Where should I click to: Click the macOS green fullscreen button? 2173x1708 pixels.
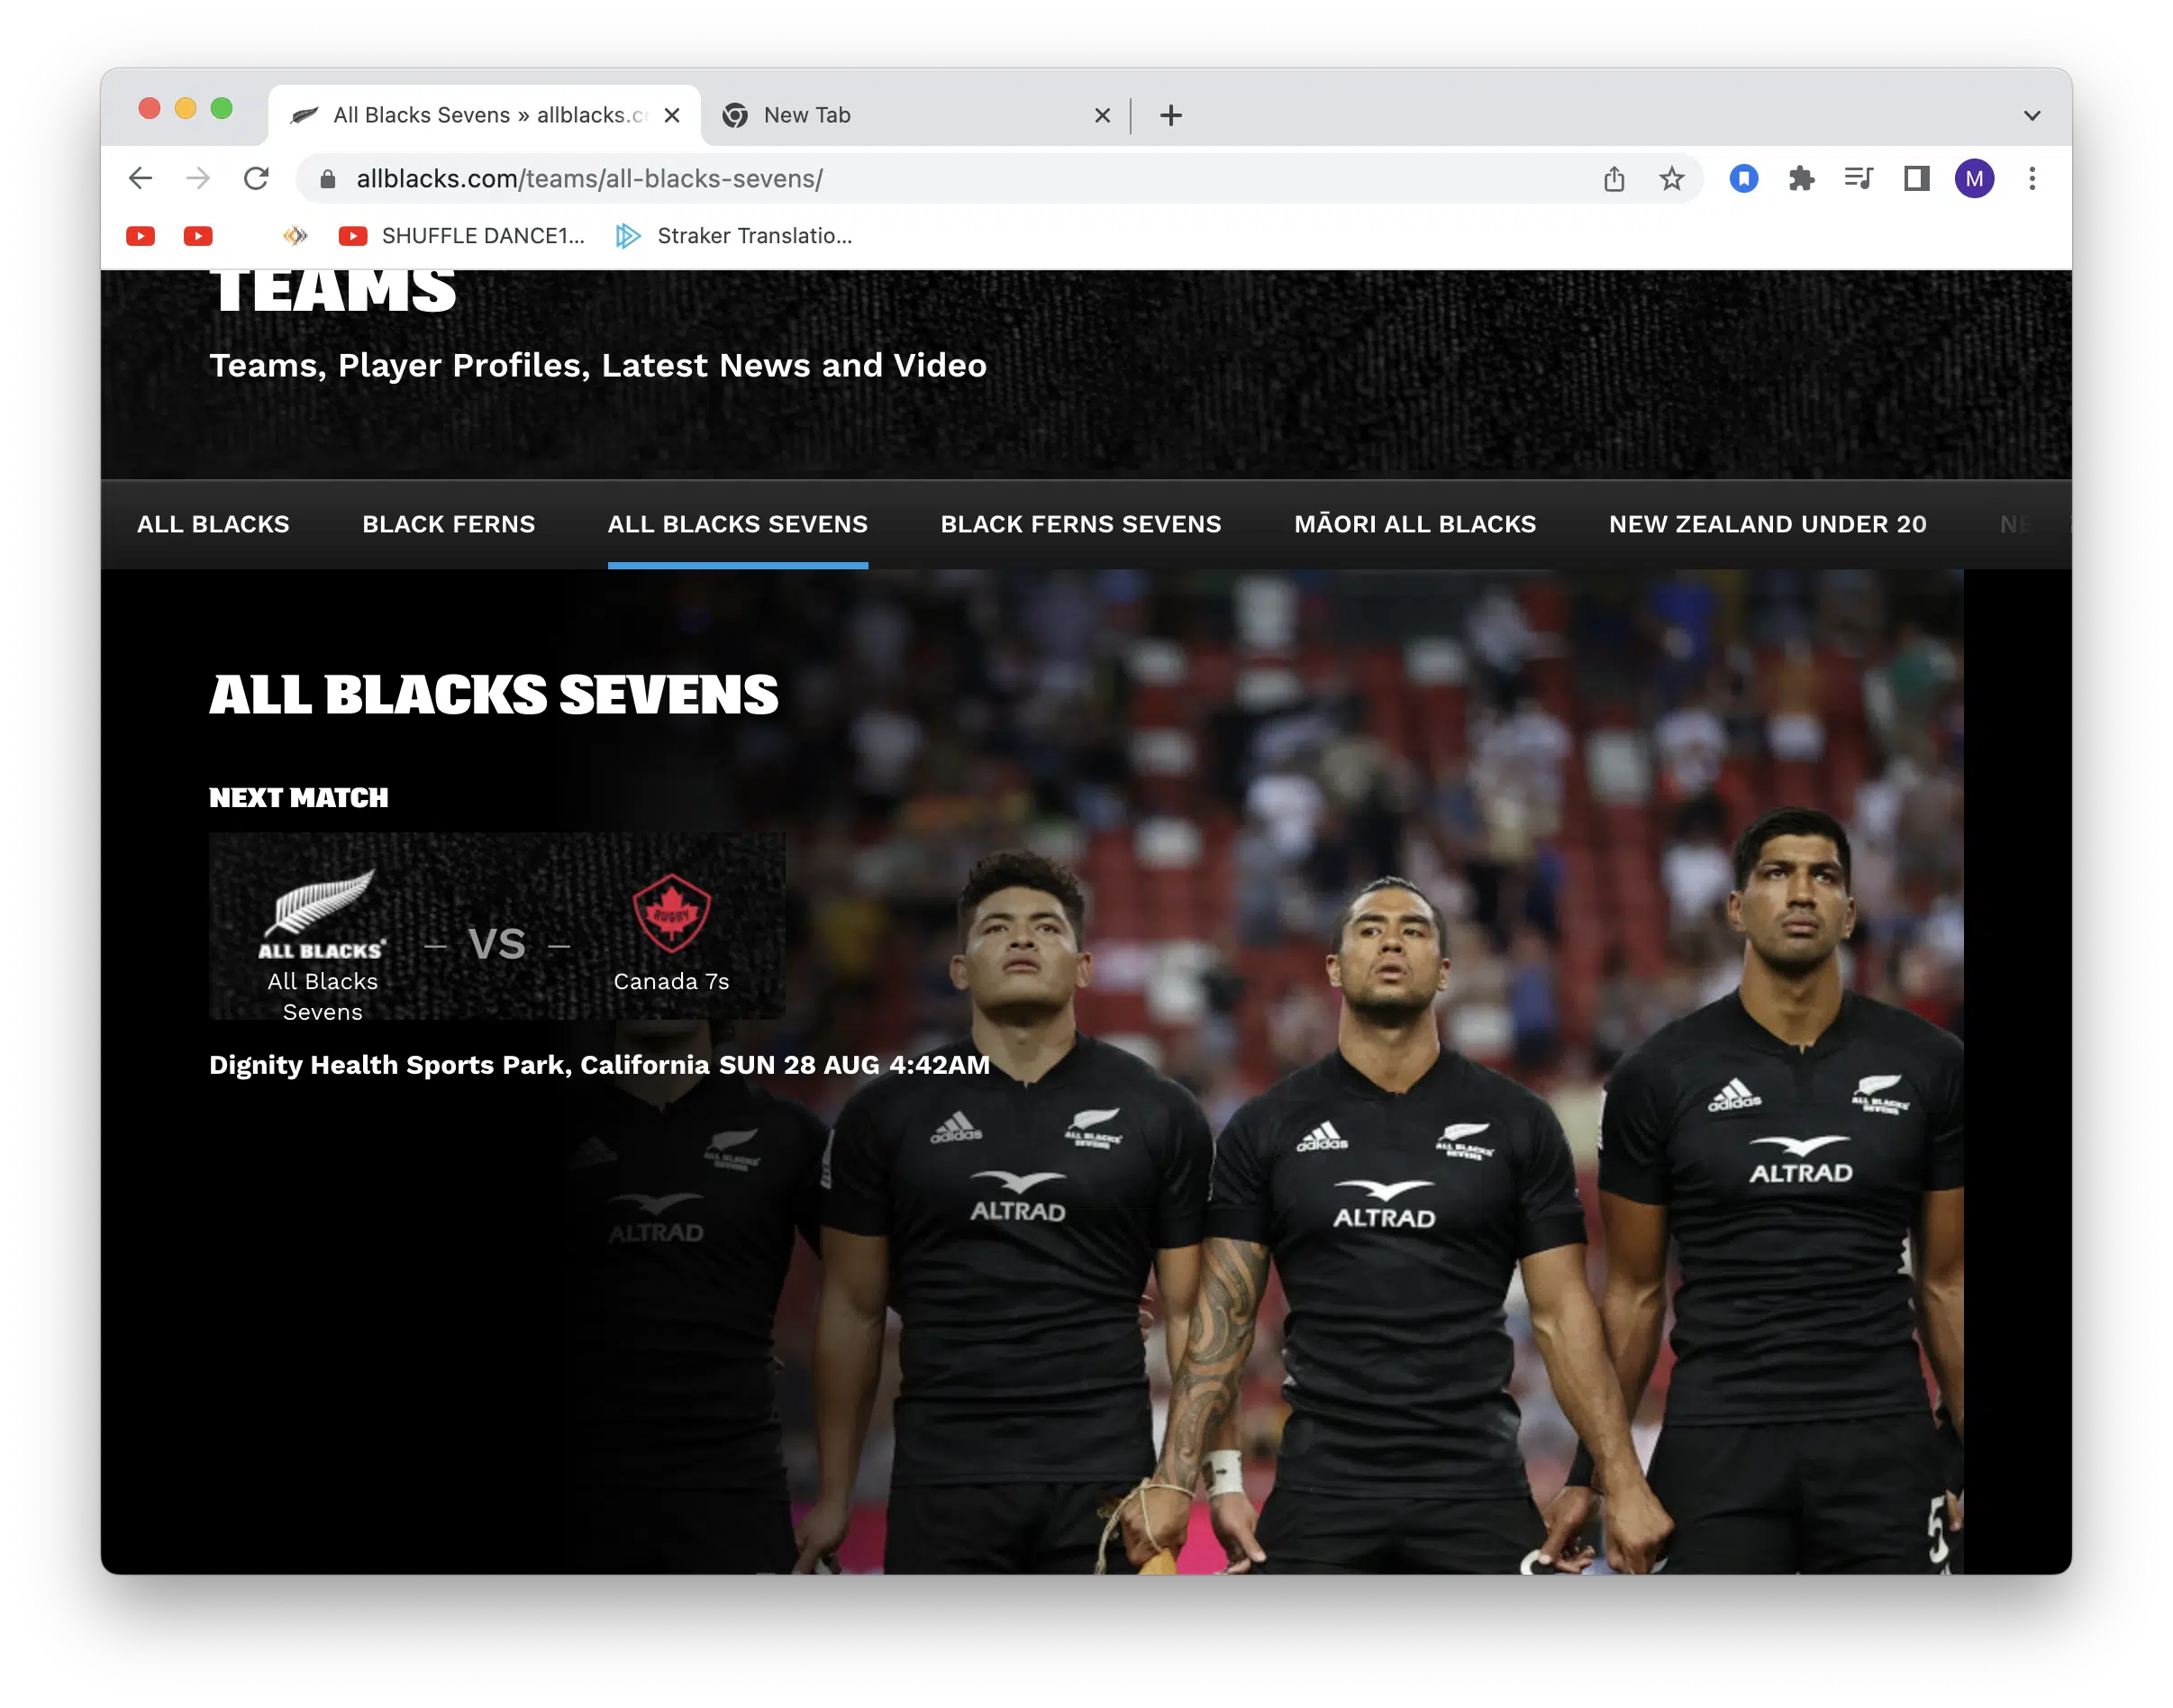(222, 108)
